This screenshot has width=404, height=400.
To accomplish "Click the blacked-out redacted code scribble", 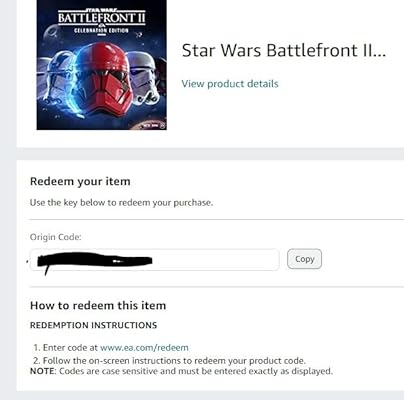I will (95, 260).
